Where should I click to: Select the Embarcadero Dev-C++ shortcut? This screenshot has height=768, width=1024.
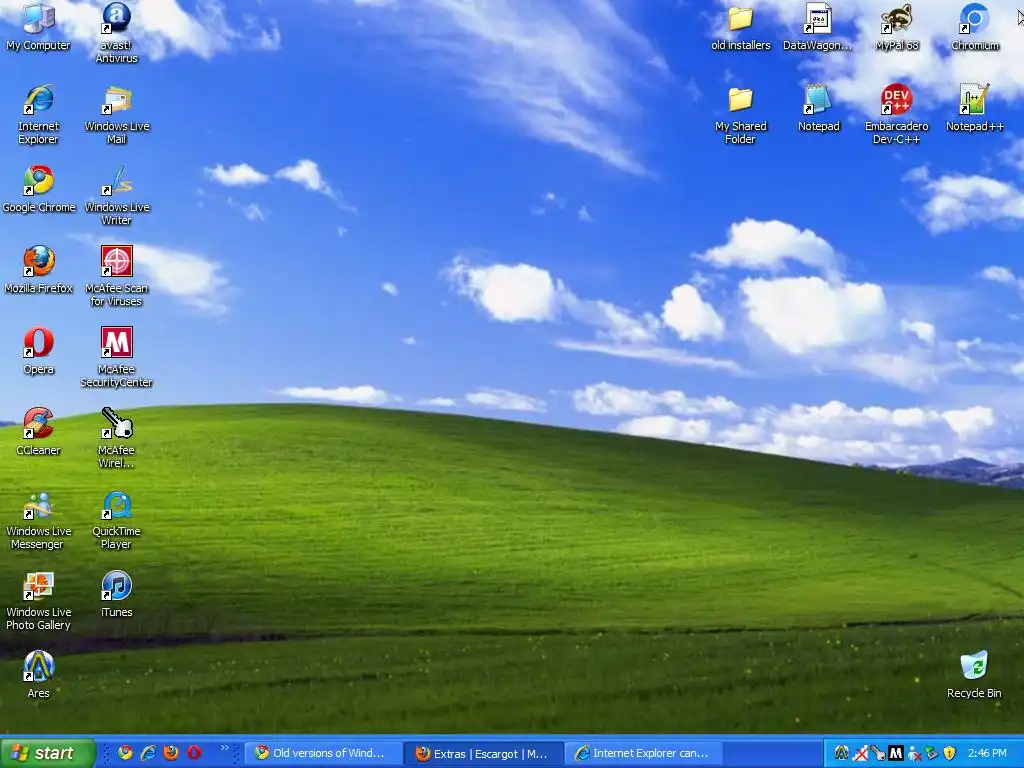tap(897, 114)
